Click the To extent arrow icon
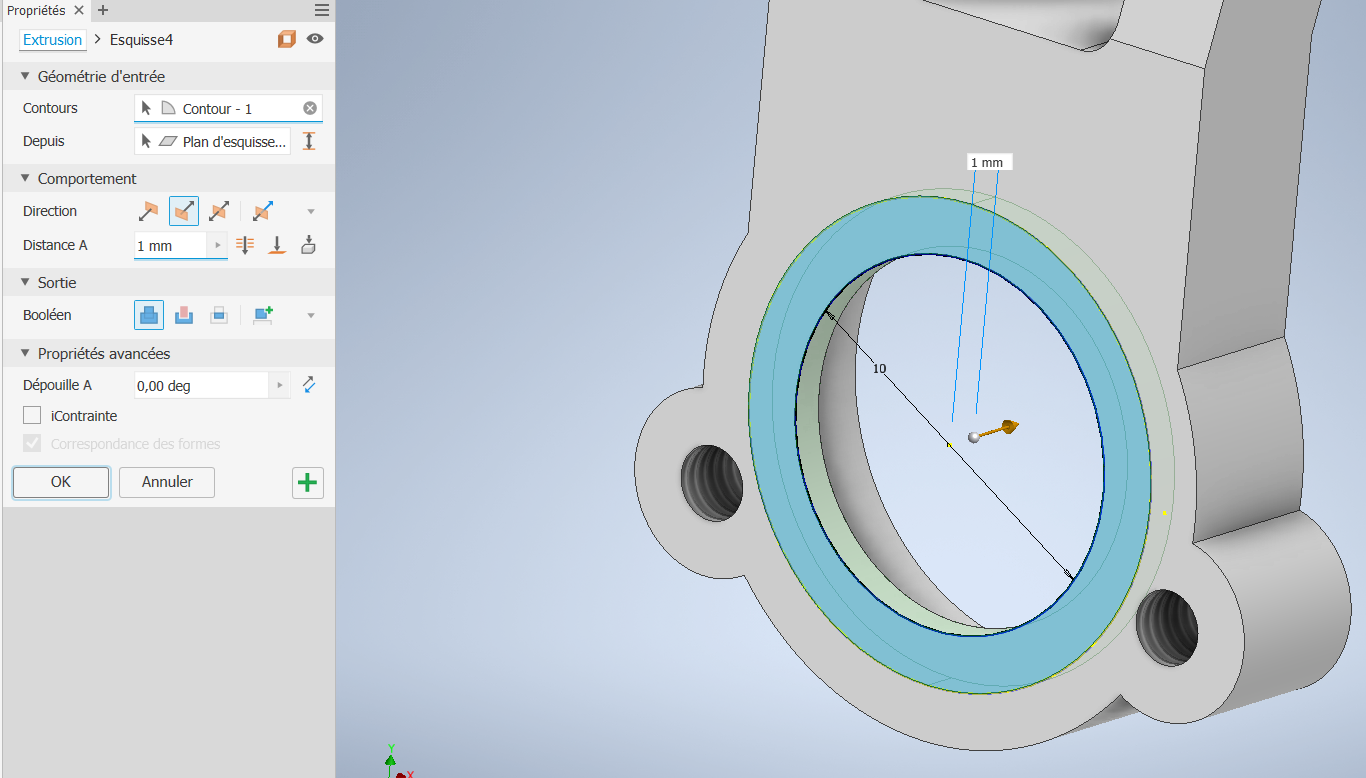The image size is (1366, 778). click(278, 245)
